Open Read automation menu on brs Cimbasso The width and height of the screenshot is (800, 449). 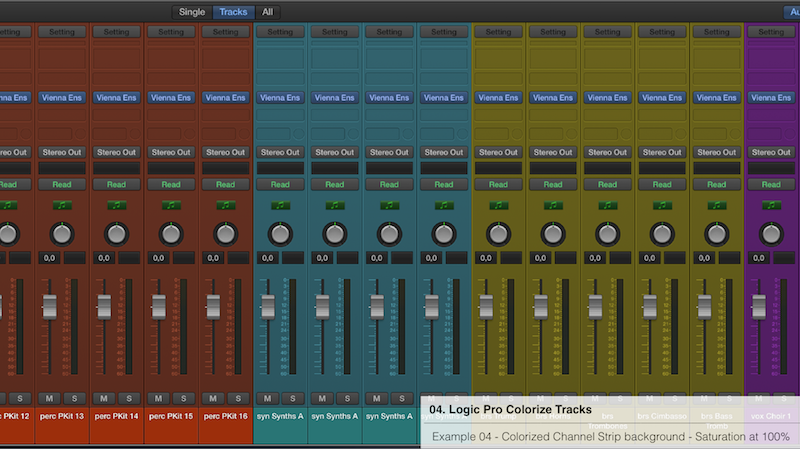662,184
